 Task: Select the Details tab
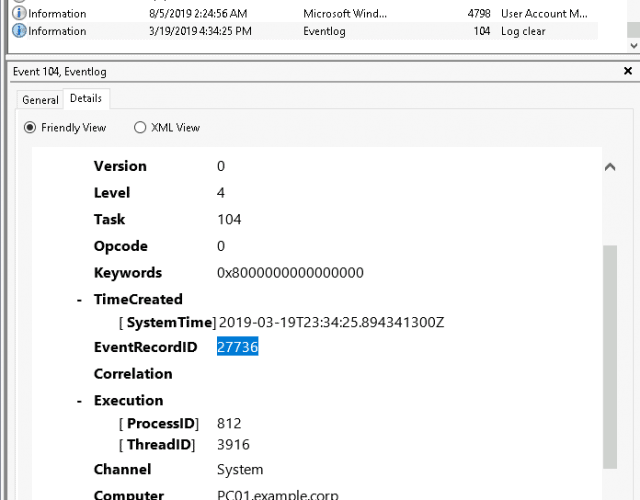coord(86,98)
